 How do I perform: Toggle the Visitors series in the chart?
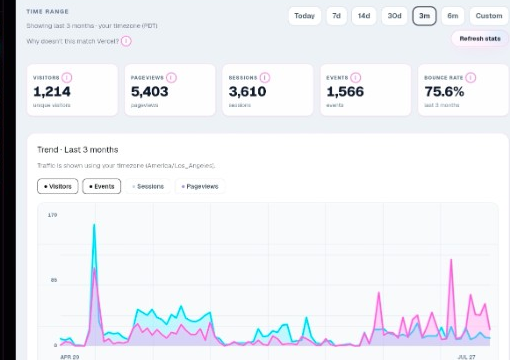pyautogui.click(x=58, y=186)
